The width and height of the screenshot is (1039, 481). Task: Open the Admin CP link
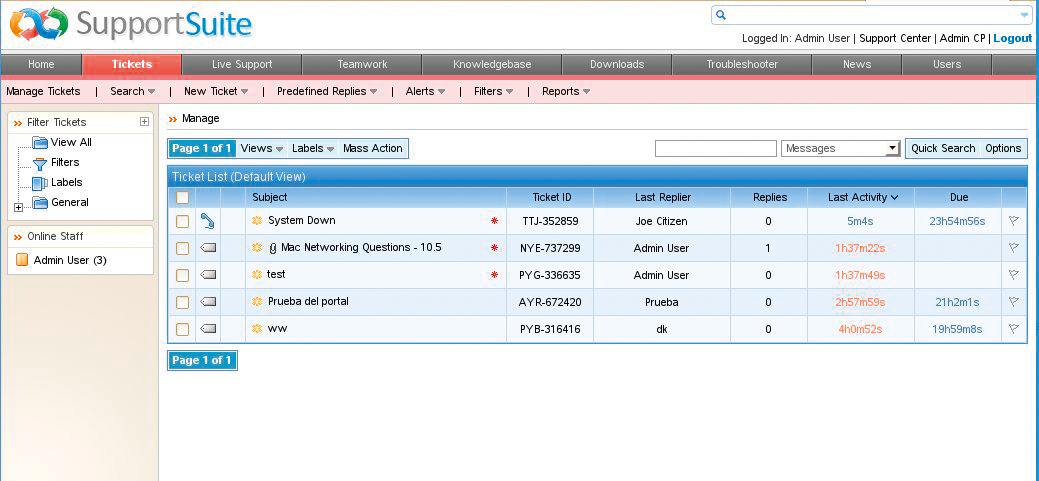[962, 38]
